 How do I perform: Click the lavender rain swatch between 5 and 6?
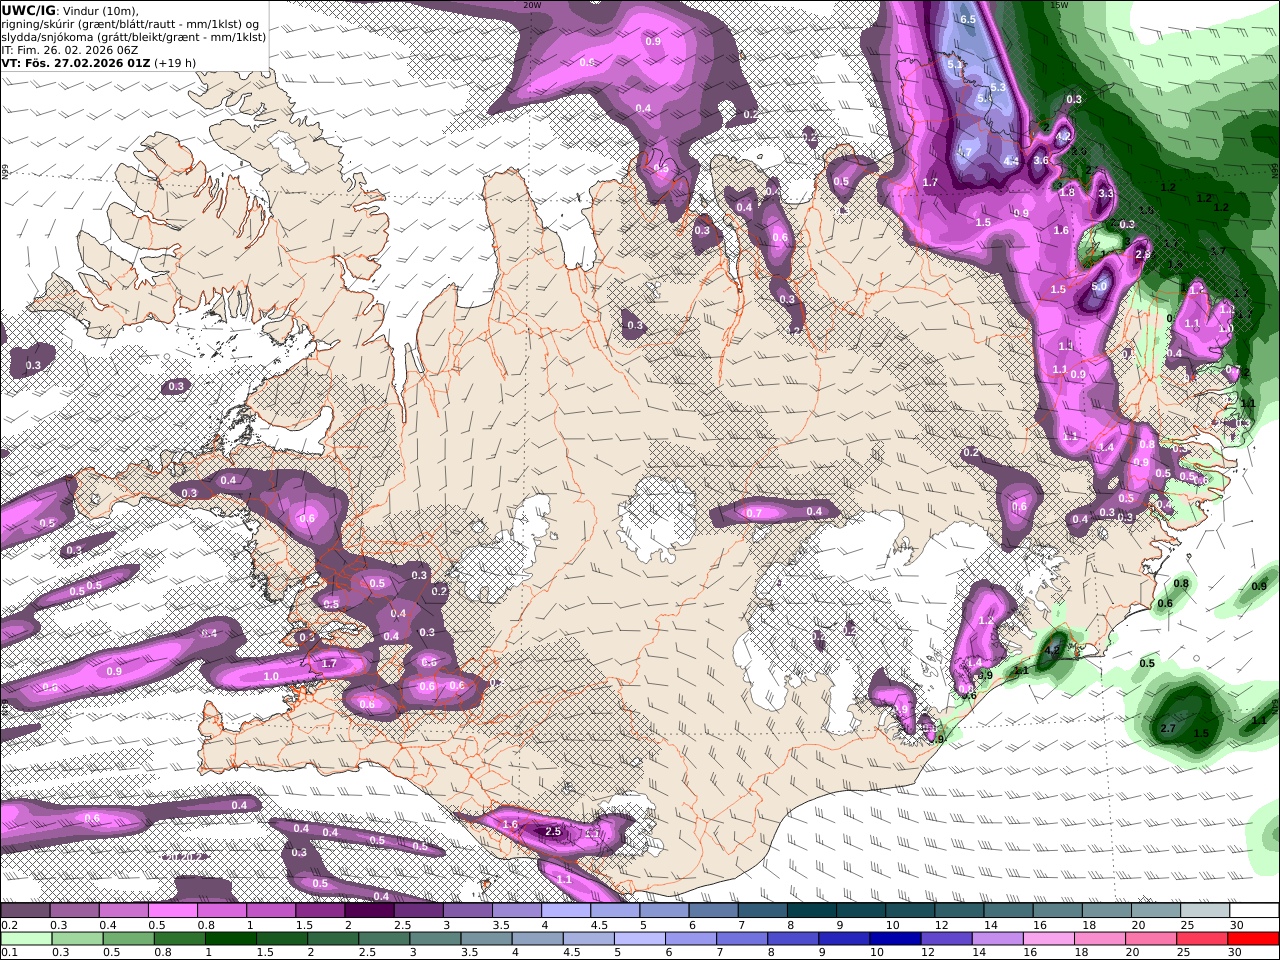642,939
